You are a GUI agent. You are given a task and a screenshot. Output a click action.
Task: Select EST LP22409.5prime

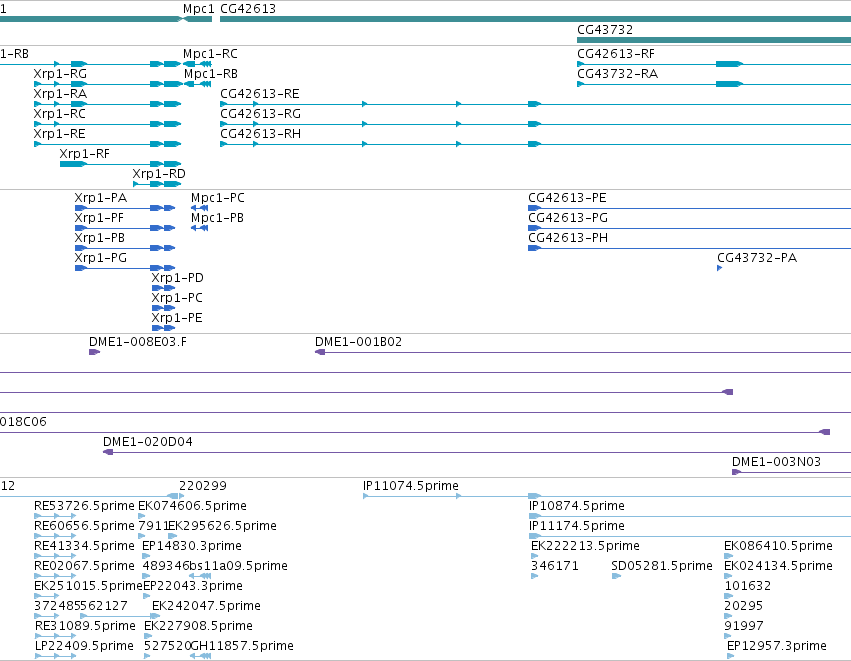click(84, 647)
